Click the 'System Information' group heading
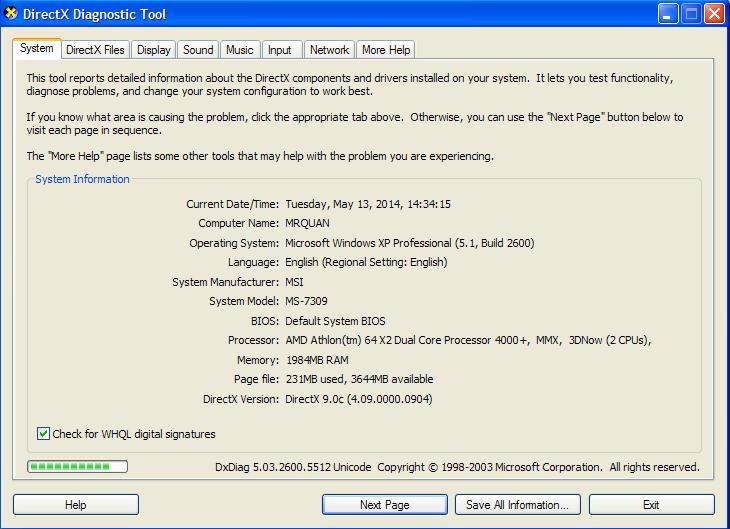Image resolution: width=730 pixels, height=529 pixels. coord(82,179)
